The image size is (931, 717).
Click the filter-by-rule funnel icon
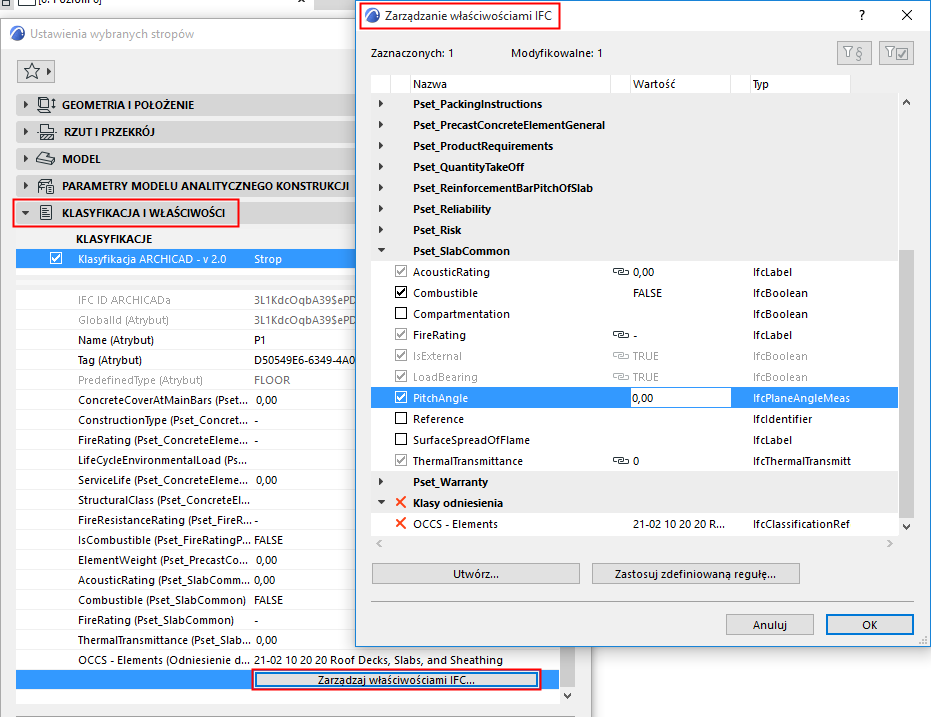point(854,52)
